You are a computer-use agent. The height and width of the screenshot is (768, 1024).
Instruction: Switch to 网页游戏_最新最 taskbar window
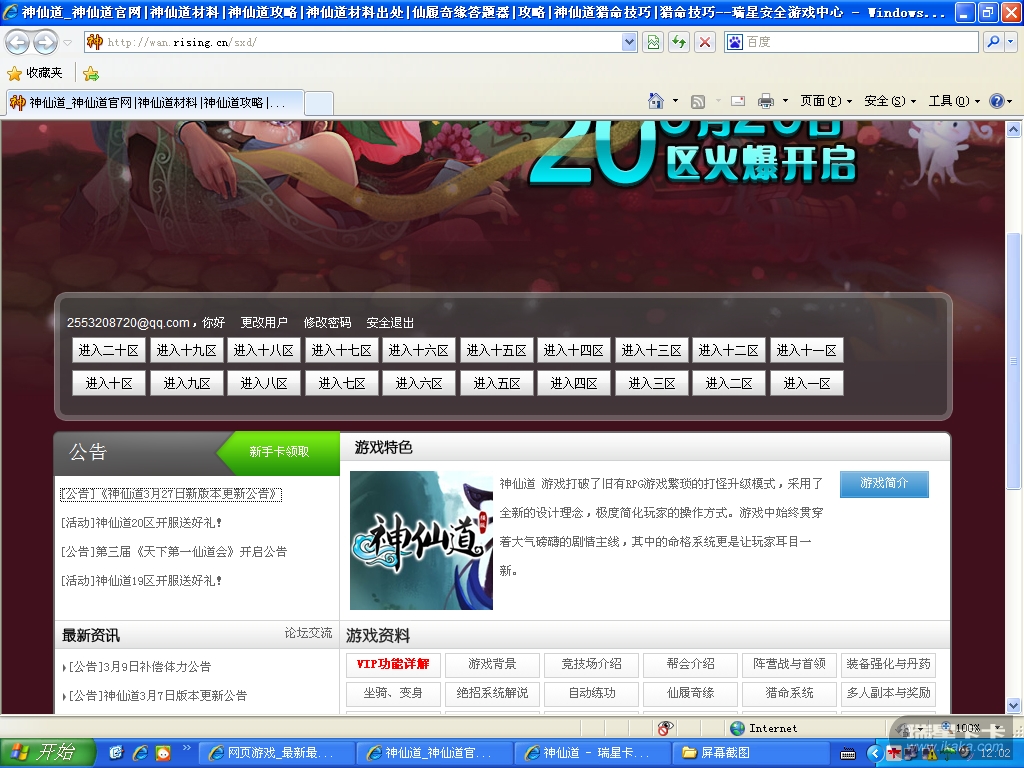274,753
